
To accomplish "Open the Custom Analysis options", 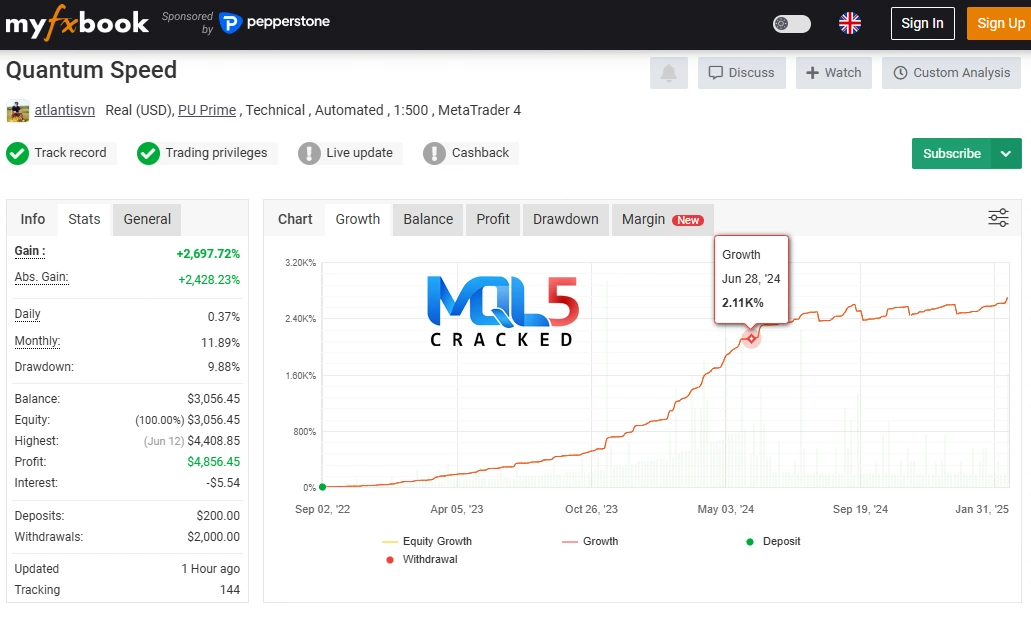I will [951, 73].
